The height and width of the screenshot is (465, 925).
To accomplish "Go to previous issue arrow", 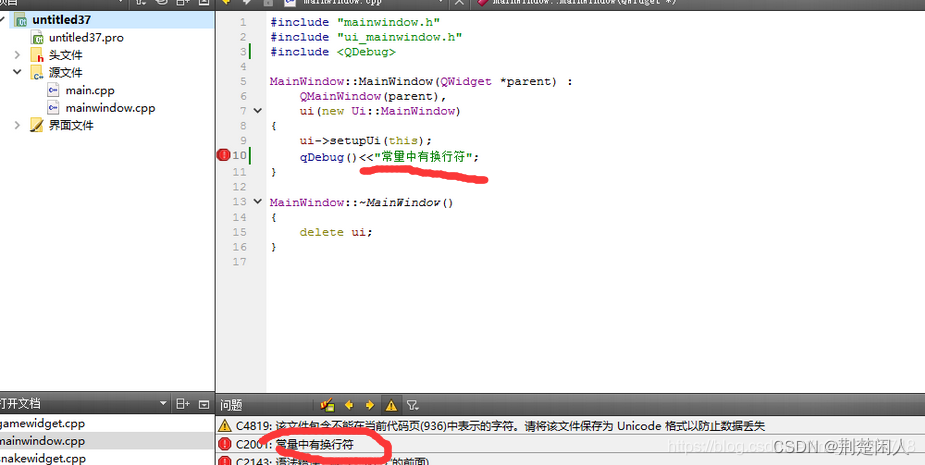I will click(349, 405).
